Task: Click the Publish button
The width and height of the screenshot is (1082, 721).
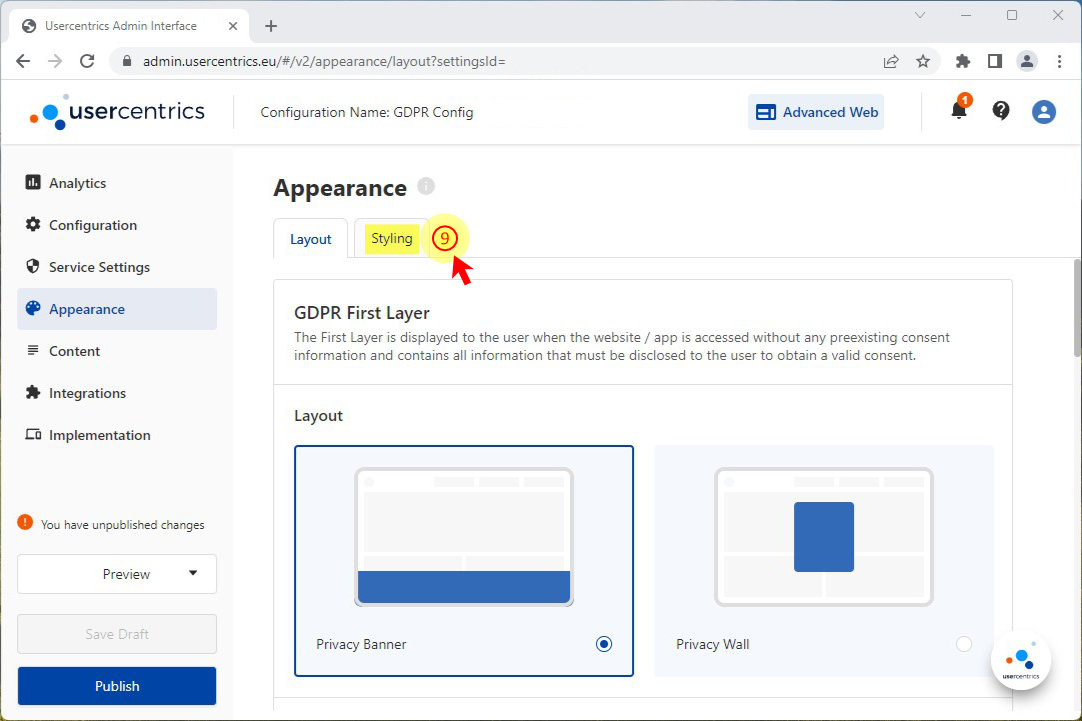Action: point(117,686)
